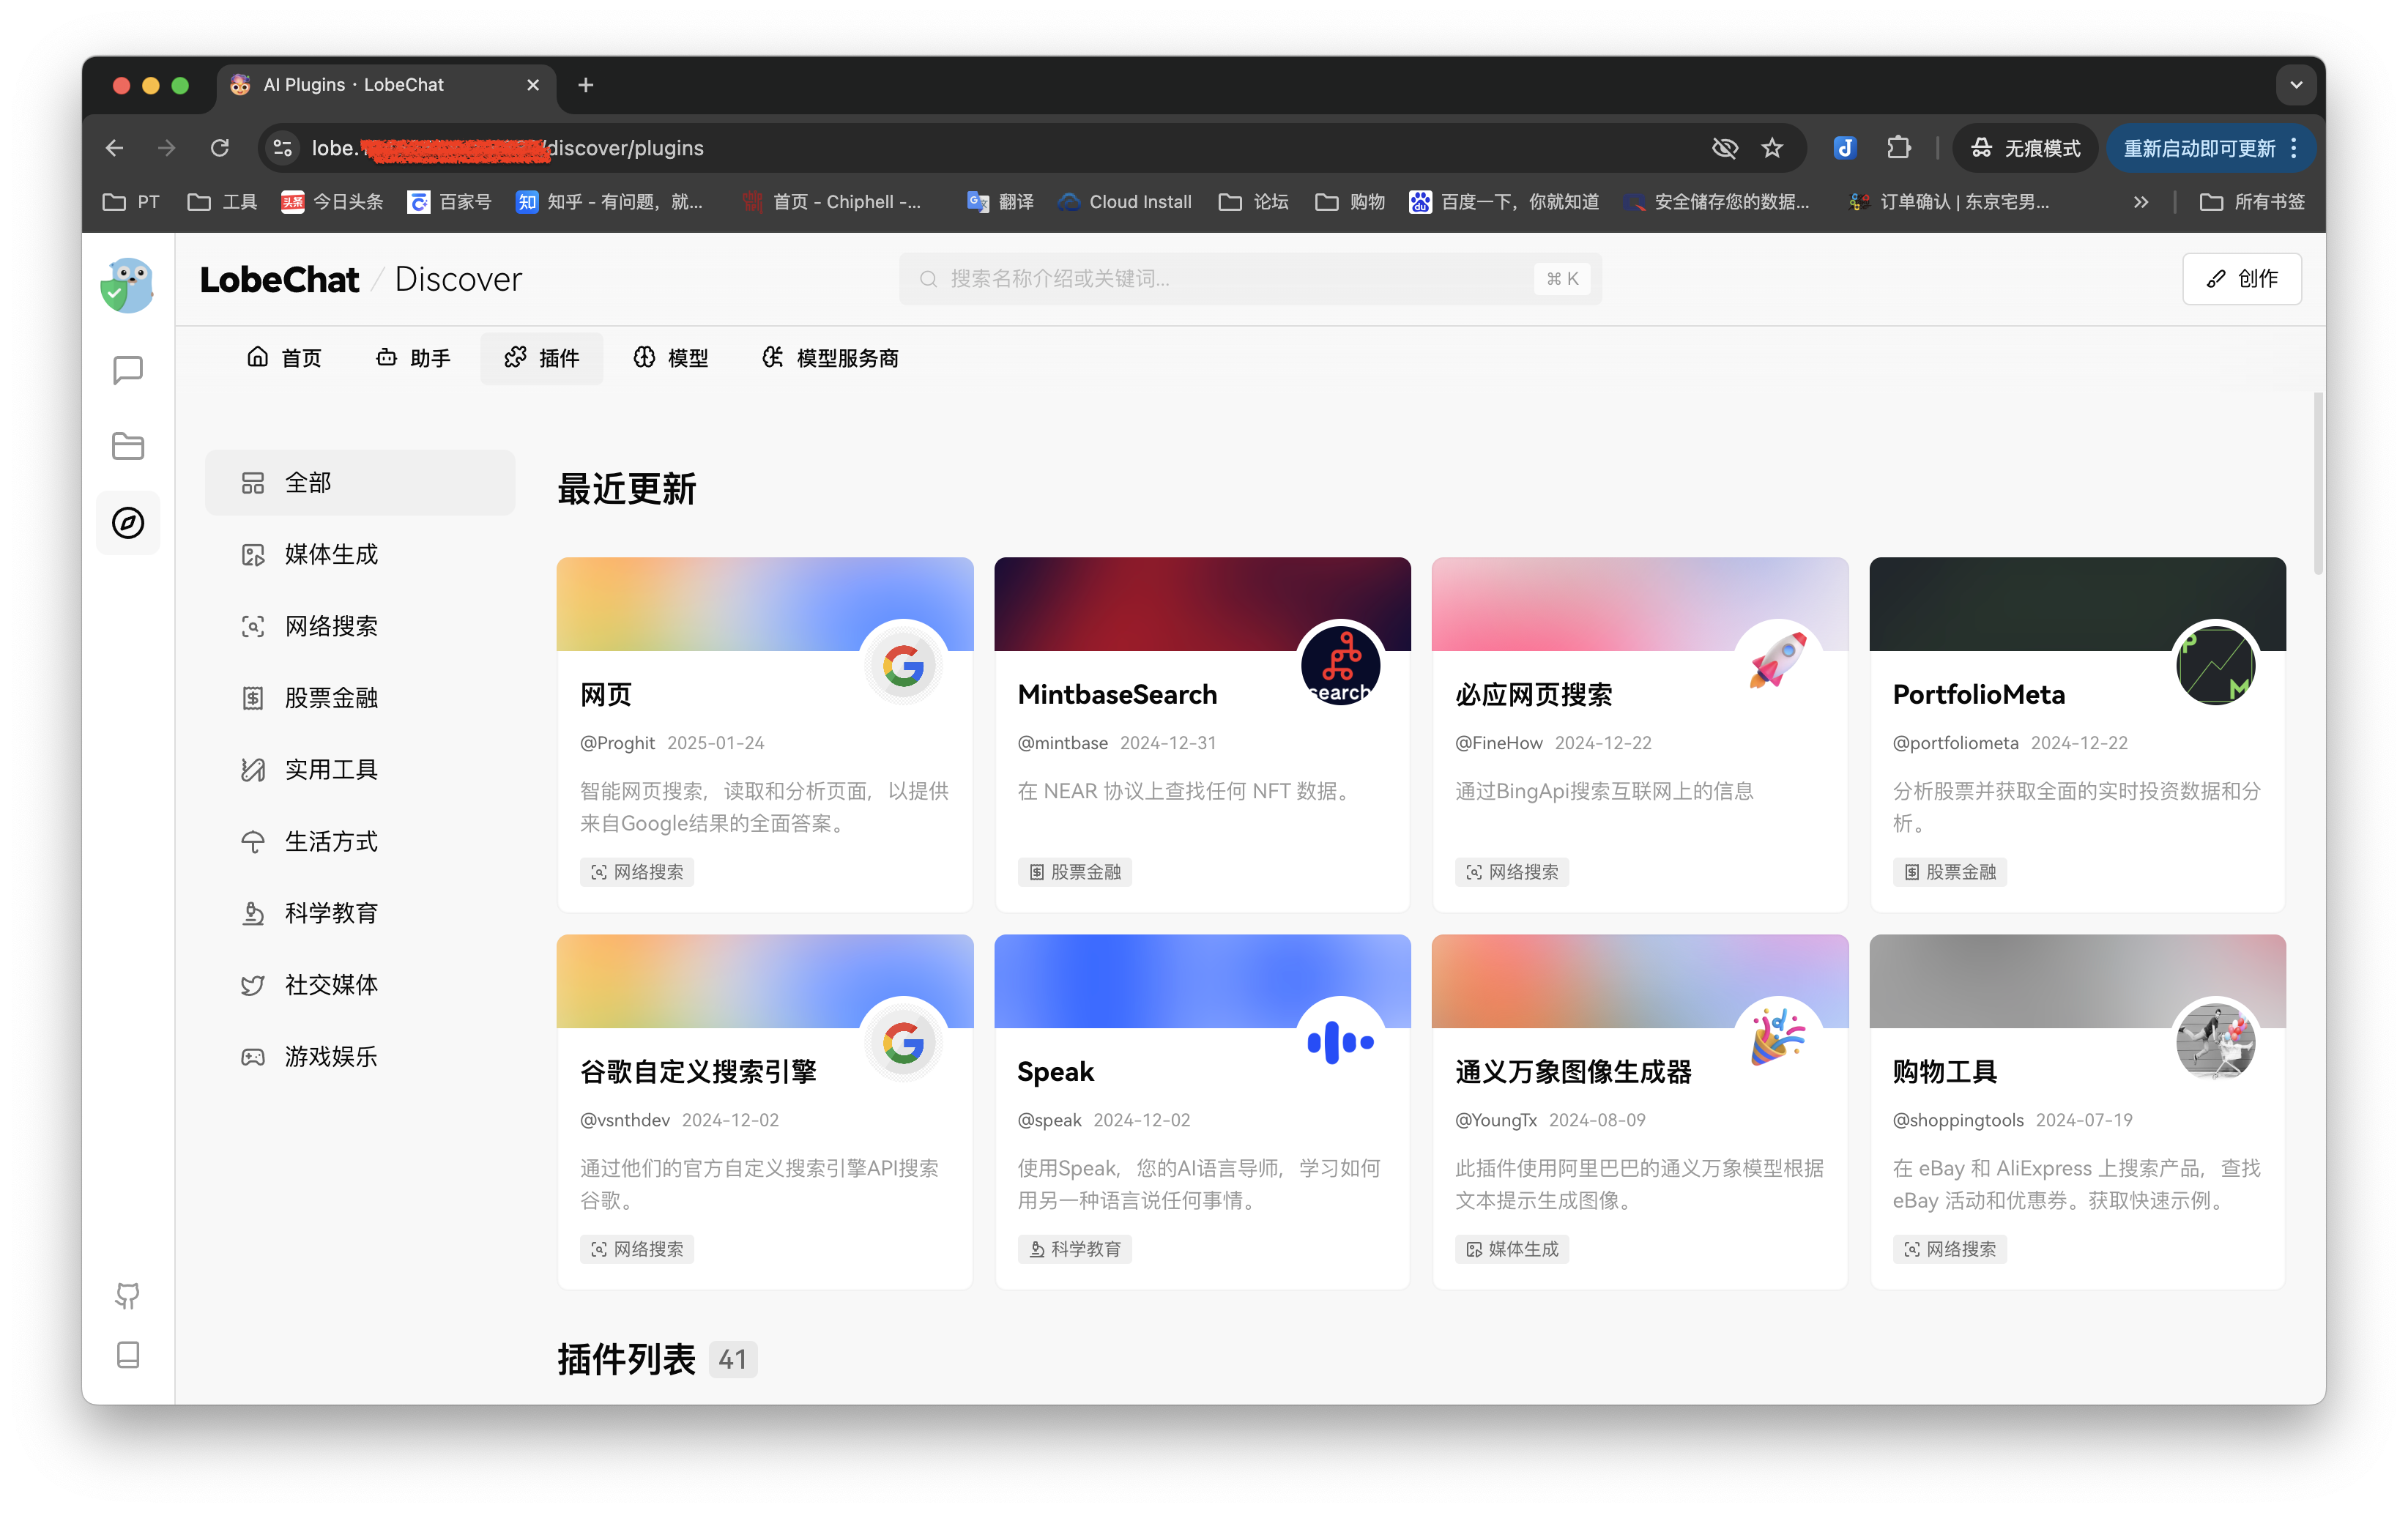Click the party popper icon on 通义万象 card

[1778, 1038]
